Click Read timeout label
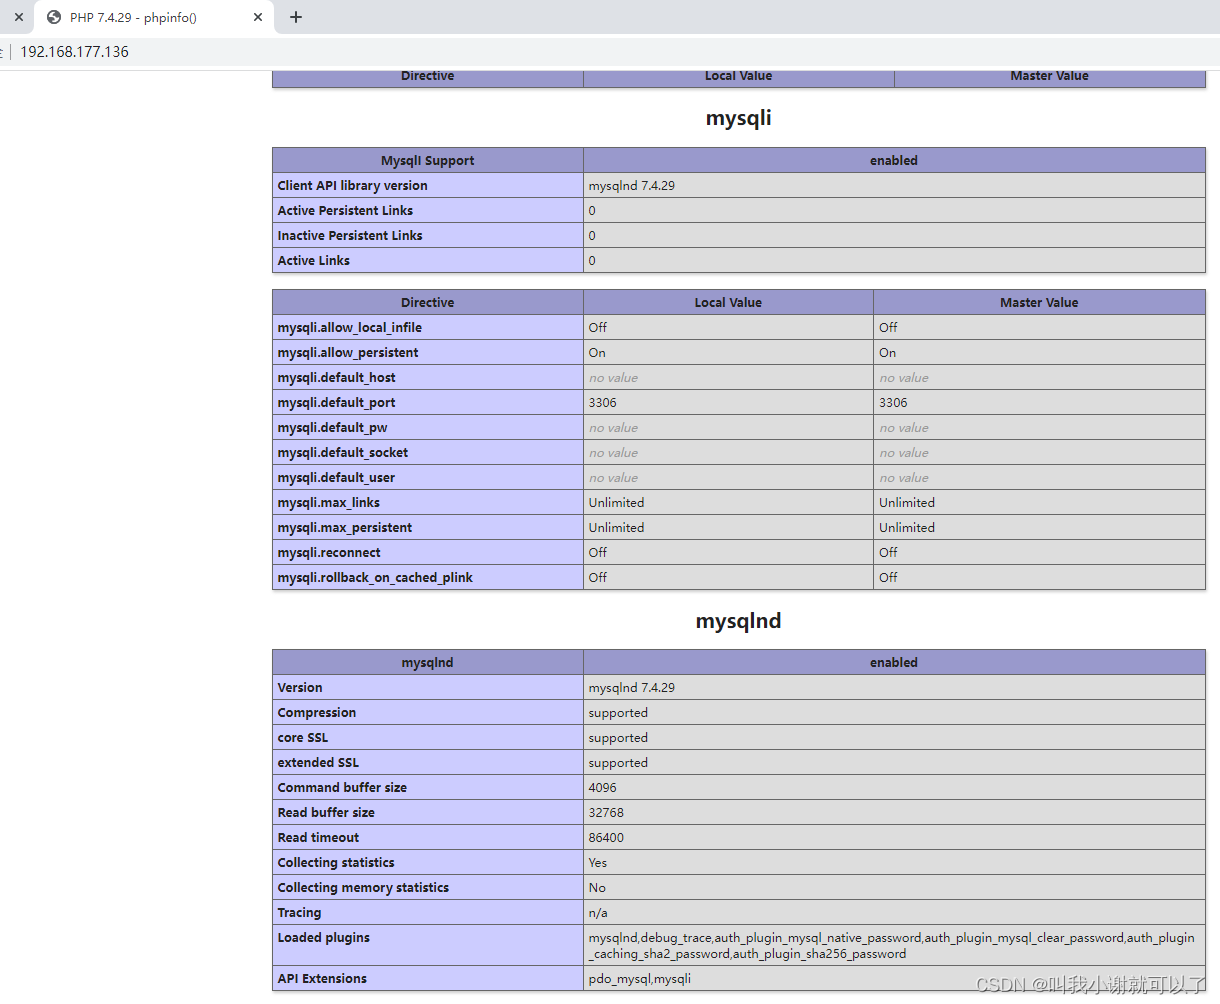This screenshot has height=1004, width=1220. click(318, 838)
